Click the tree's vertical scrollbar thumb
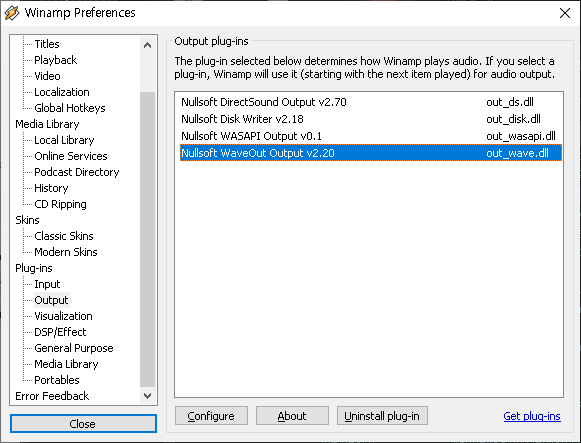 tap(147, 239)
